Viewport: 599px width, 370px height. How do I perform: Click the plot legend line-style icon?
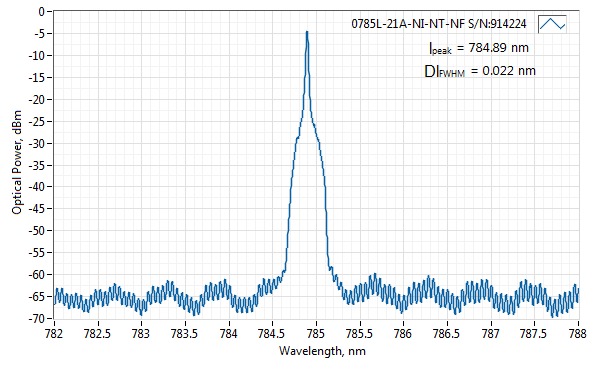coord(552,24)
